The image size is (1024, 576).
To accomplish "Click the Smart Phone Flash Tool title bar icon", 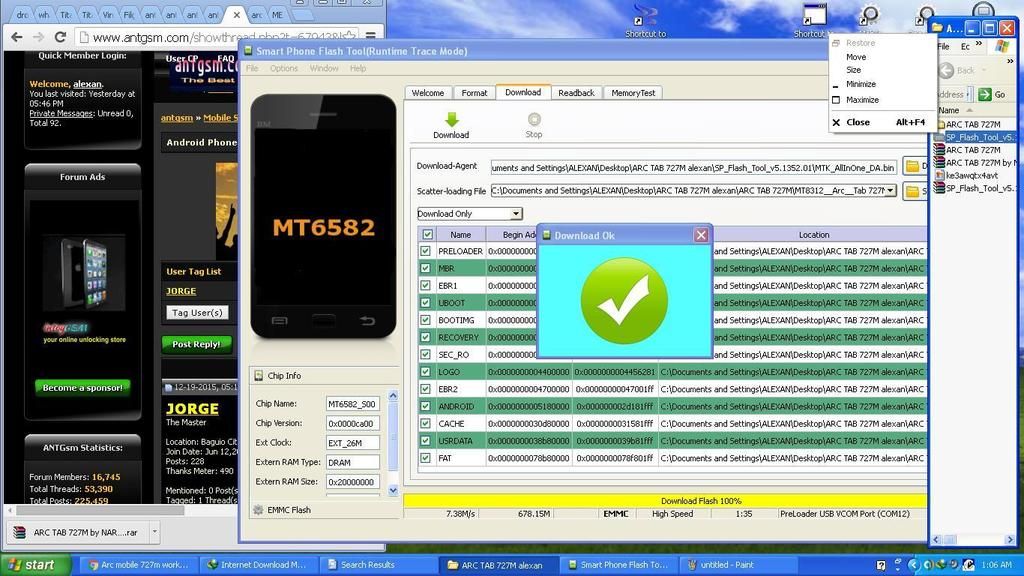I will point(248,51).
